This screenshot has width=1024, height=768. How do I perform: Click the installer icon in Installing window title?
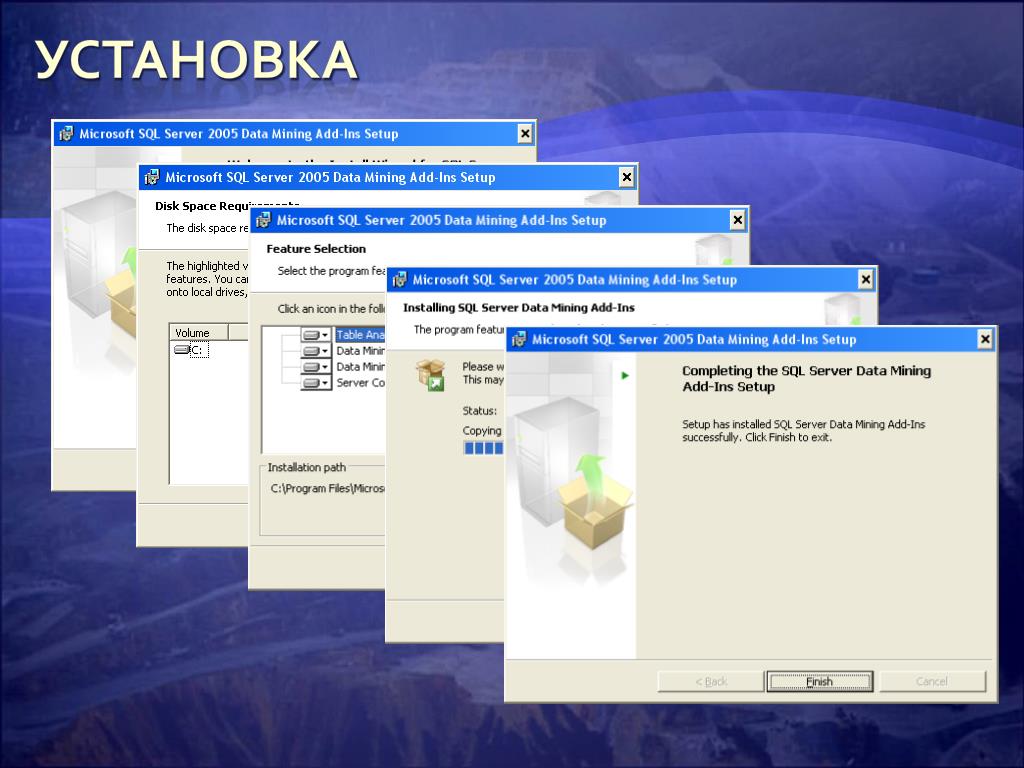[400, 280]
